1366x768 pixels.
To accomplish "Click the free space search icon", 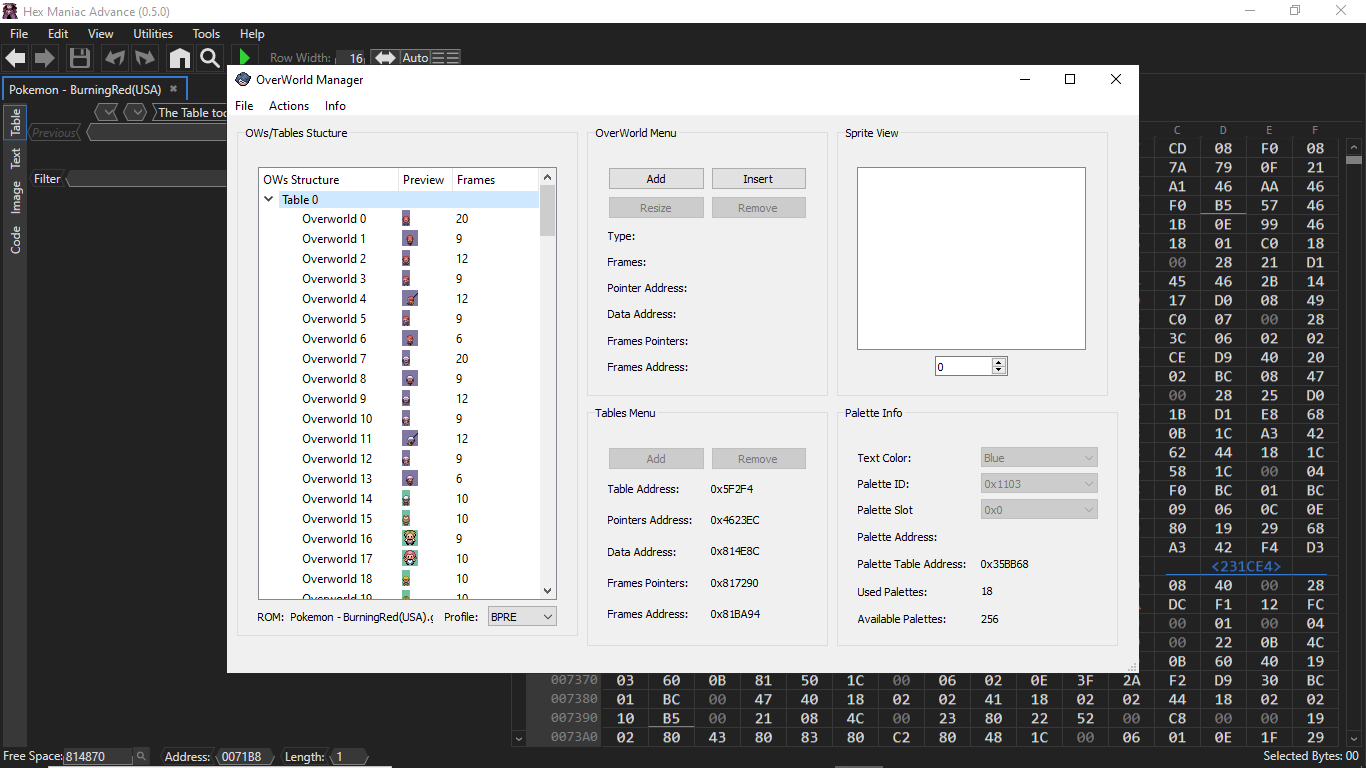I will pos(141,757).
